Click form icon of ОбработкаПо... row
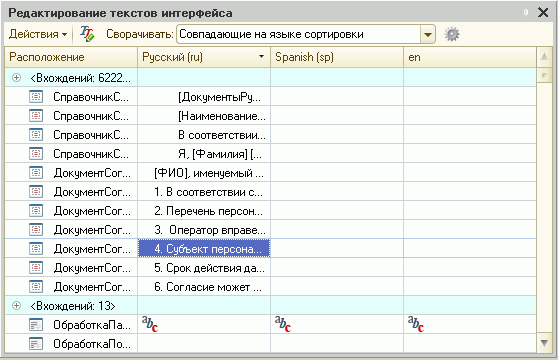This screenshot has height=360, width=558. (36, 344)
